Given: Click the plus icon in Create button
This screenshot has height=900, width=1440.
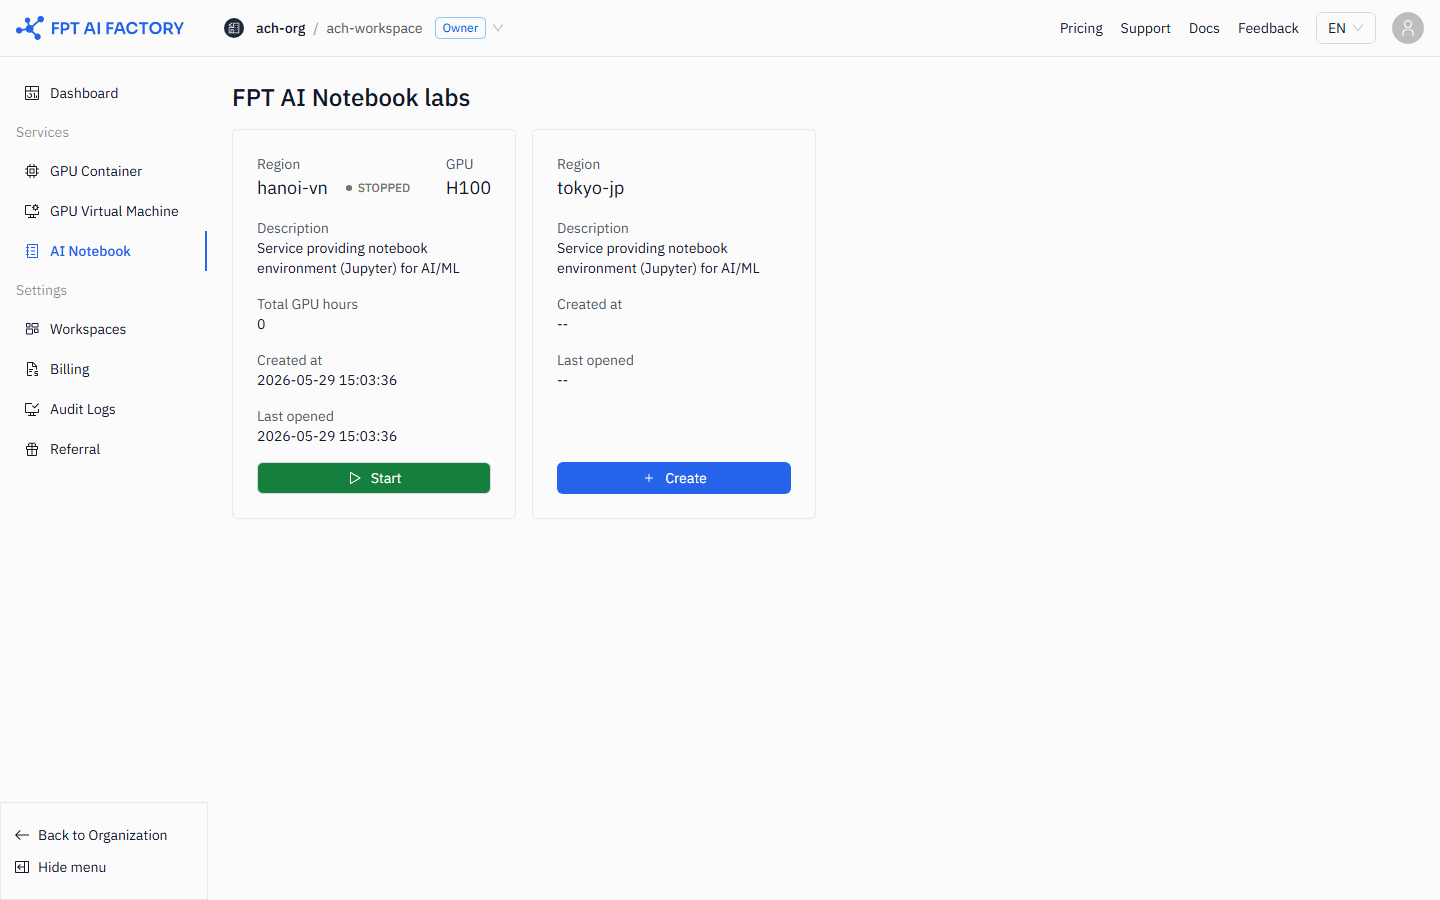Looking at the screenshot, I should click(x=649, y=478).
